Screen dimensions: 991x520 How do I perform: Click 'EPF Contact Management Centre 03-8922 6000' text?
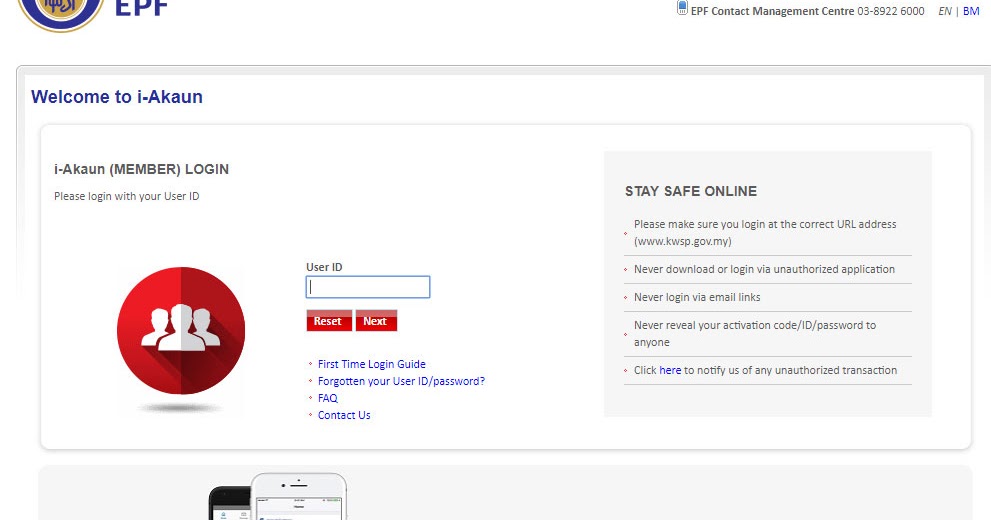[807, 11]
